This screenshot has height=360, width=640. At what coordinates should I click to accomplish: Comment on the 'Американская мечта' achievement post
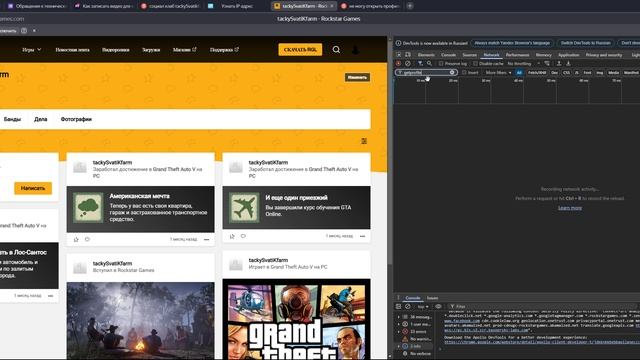point(87,240)
